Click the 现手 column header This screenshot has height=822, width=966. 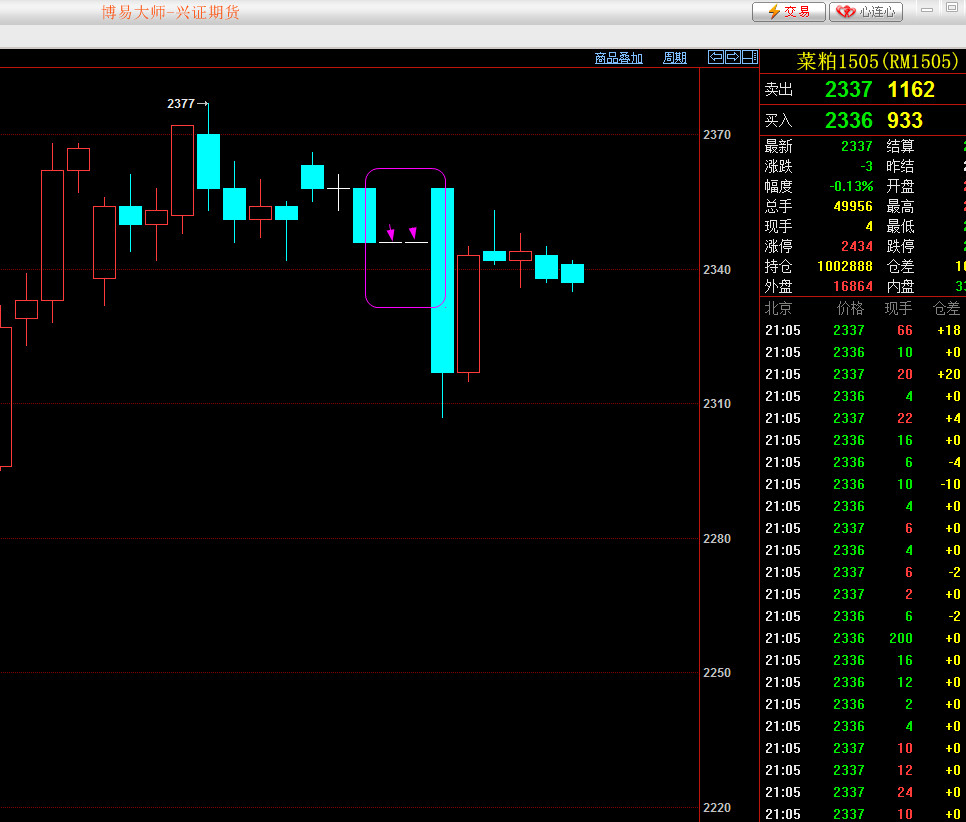(x=898, y=308)
